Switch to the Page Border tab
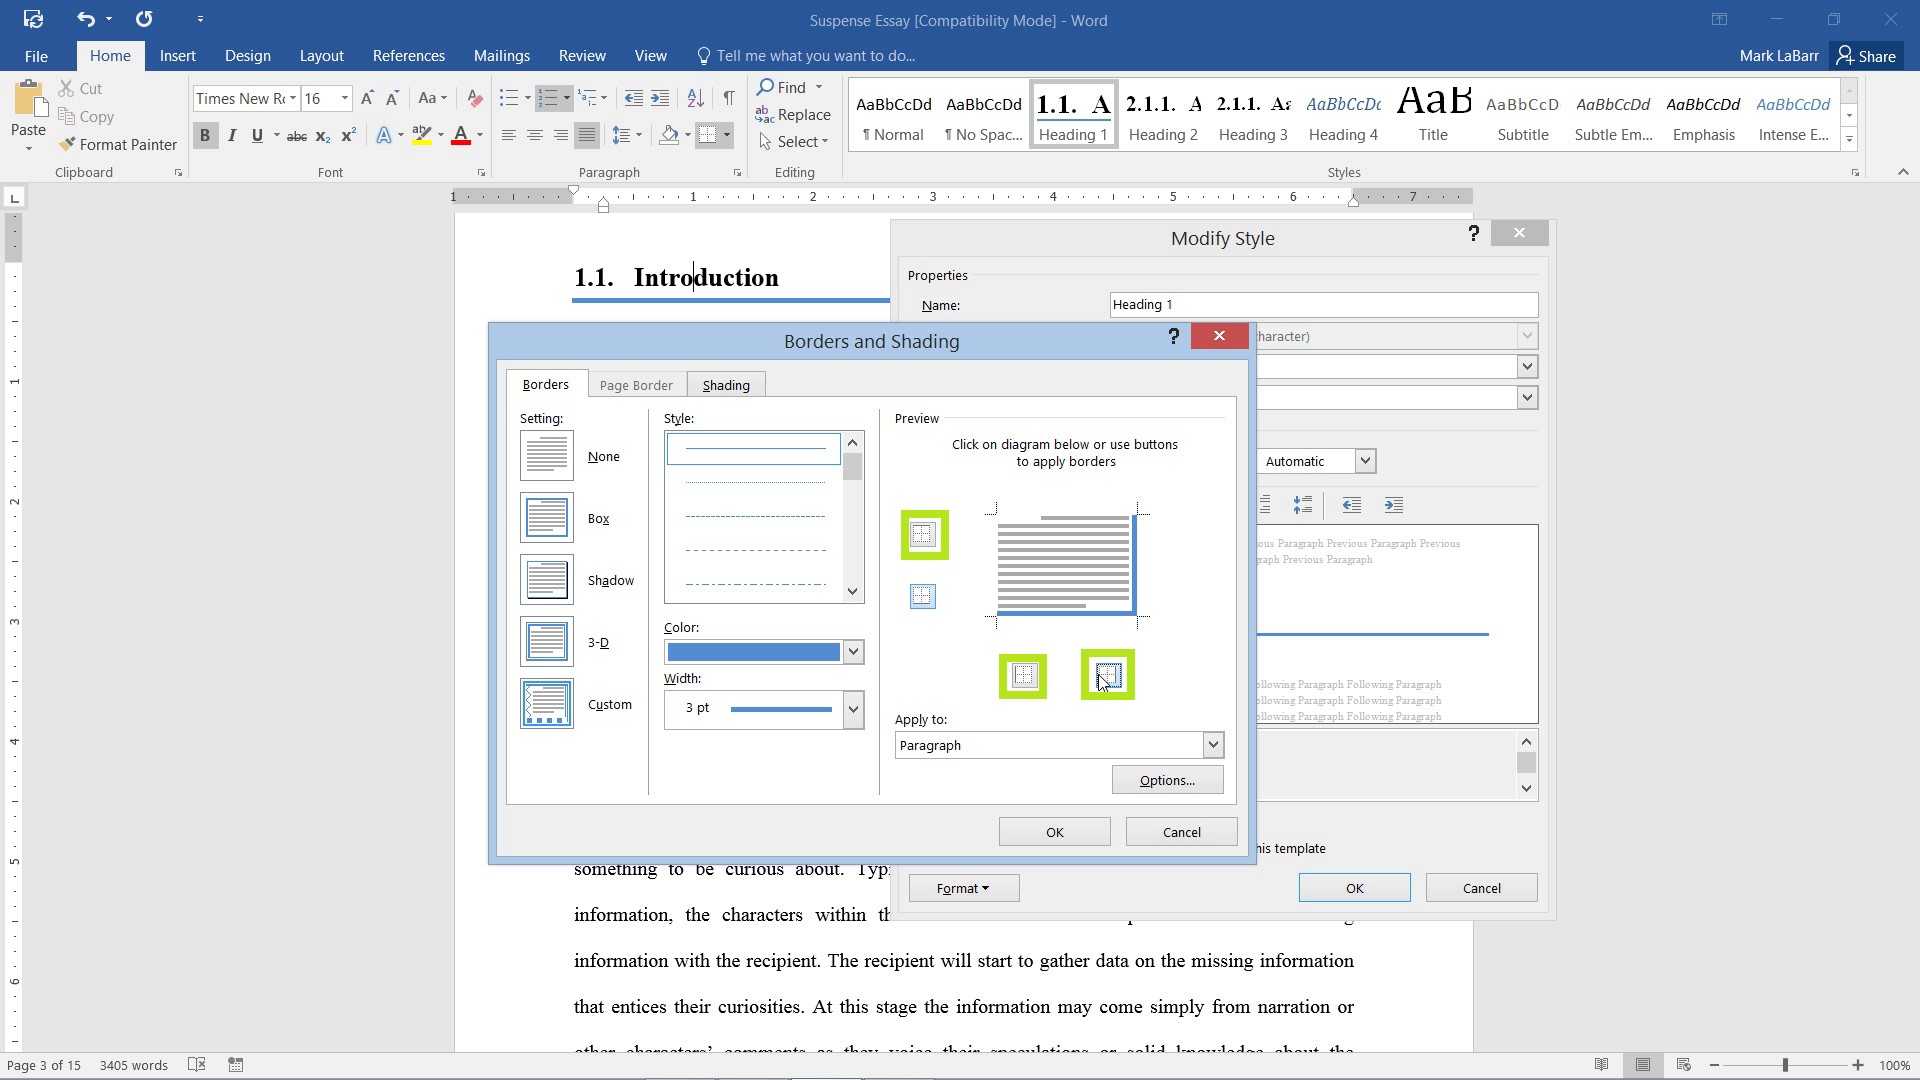The image size is (1920, 1080). click(x=636, y=385)
